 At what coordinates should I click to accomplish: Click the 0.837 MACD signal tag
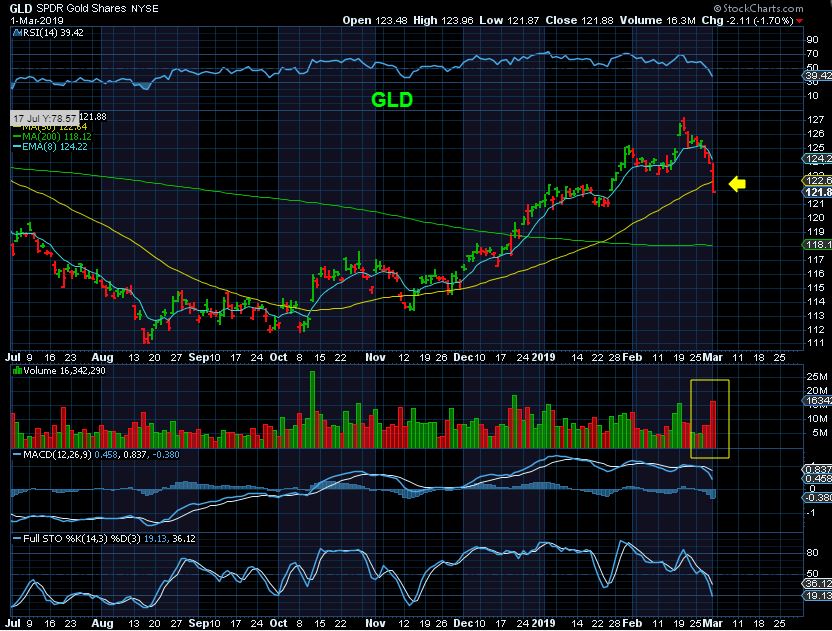click(x=817, y=469)
